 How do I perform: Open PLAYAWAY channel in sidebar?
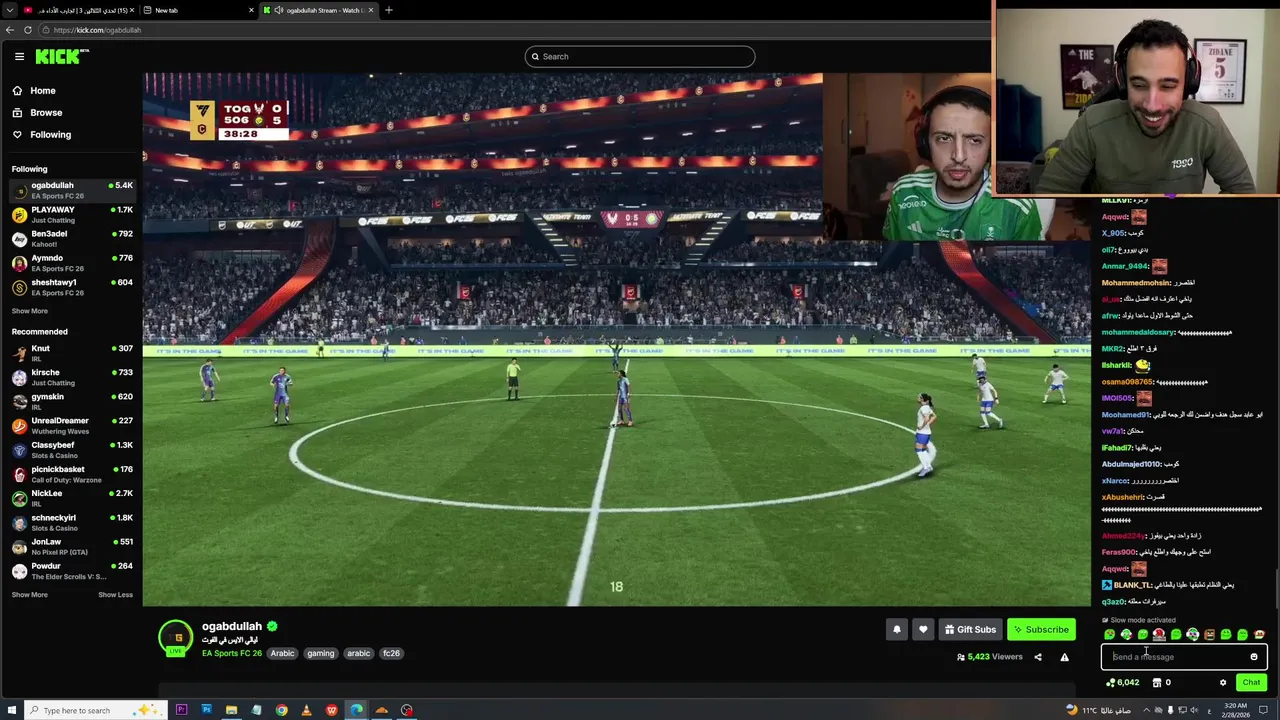click(x=72, y=214)
